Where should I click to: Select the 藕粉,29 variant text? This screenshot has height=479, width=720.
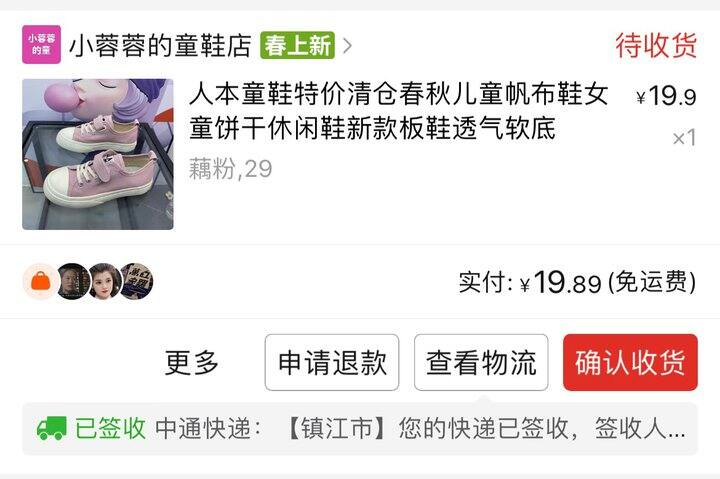pyautogui.click(x=231, y=169)
